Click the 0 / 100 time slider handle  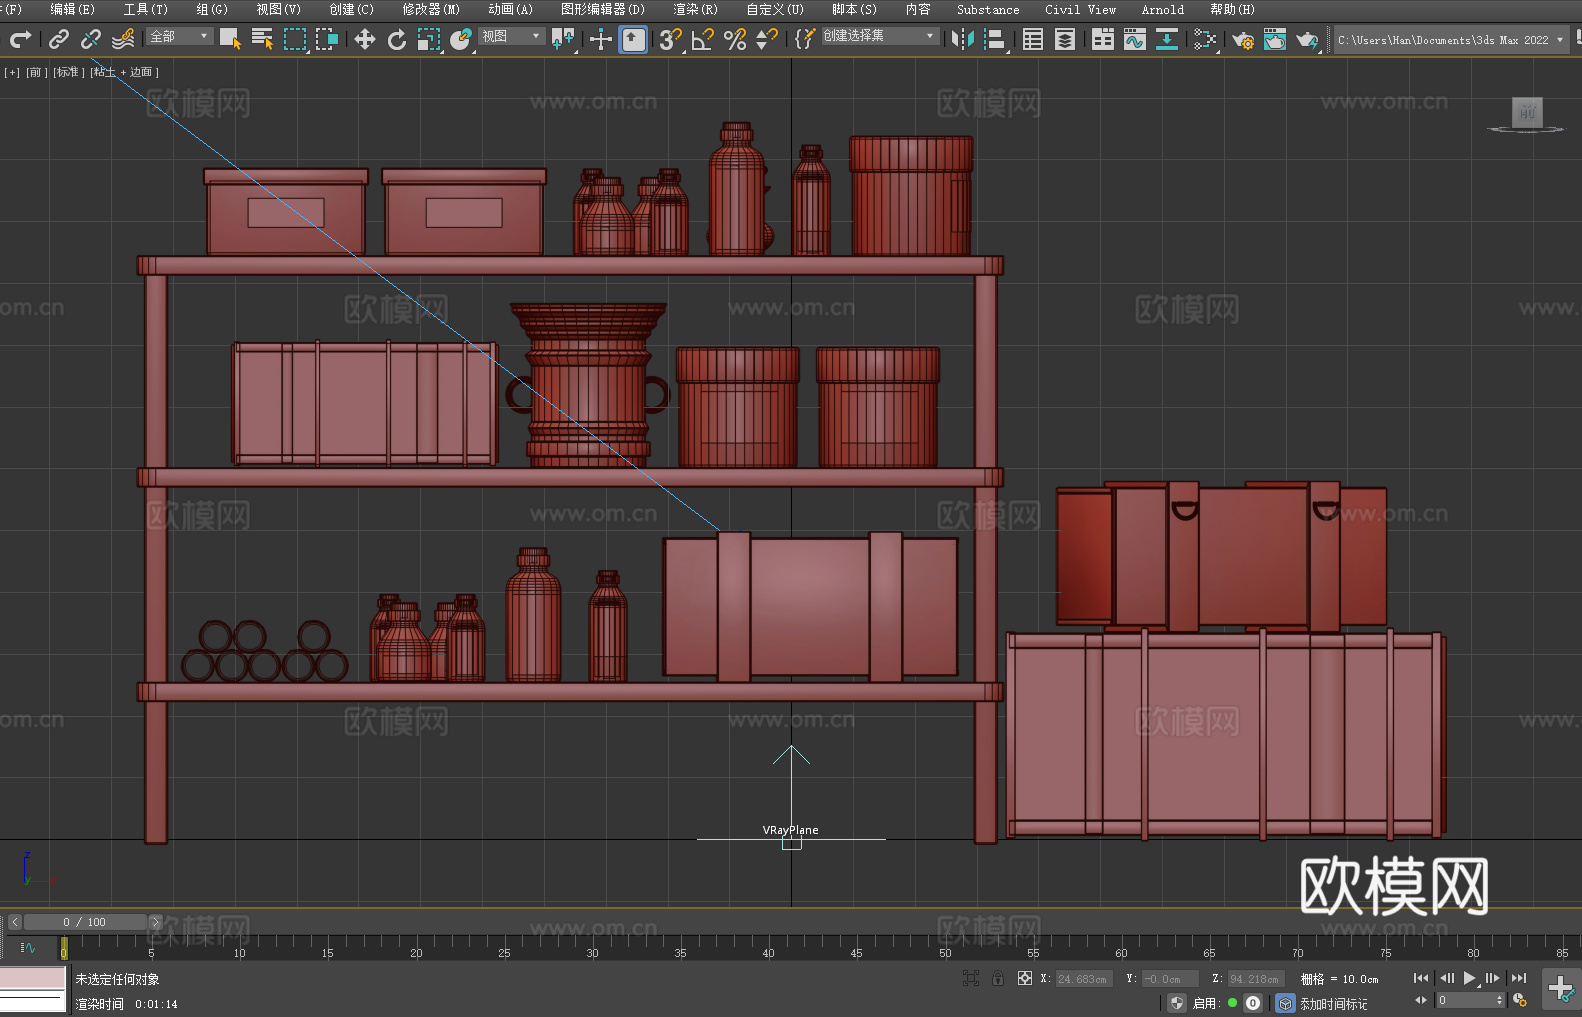pos(85,922)
